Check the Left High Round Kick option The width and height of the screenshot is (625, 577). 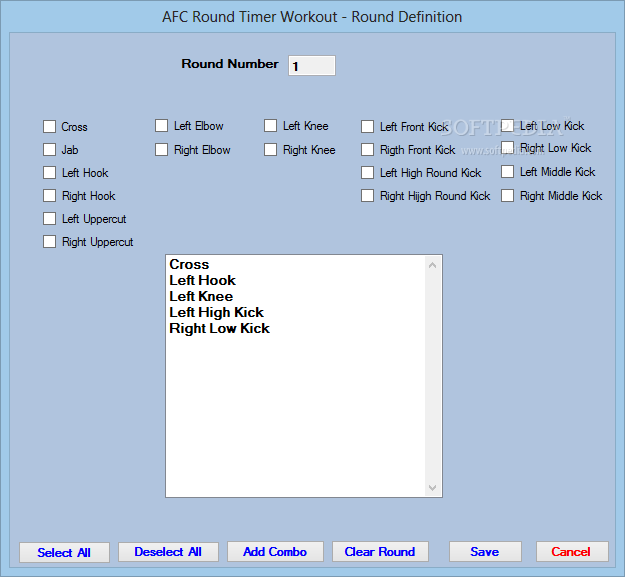pyautogui.click(x=368, y=173)
